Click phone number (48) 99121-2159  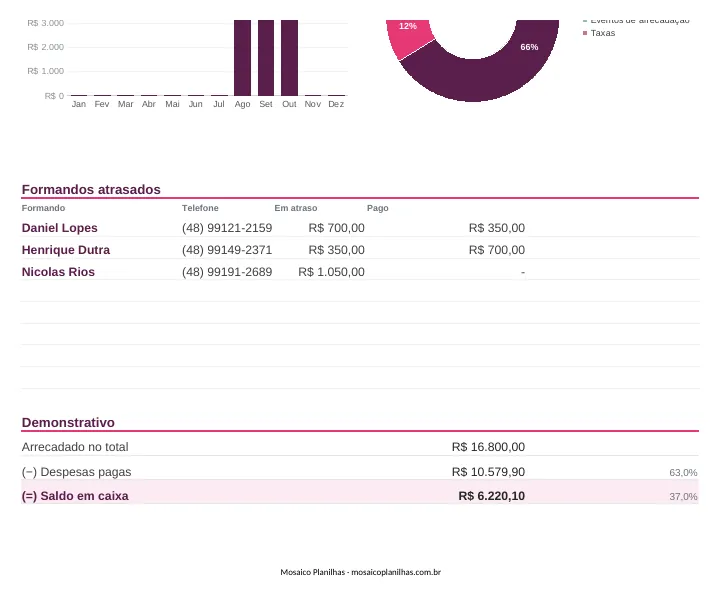tap(227, 228)
